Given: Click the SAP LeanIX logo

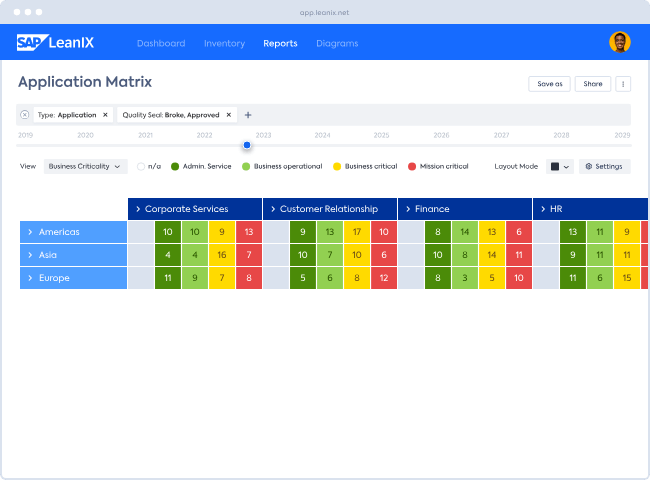Looking at the screenshot, I should click(x=57, y=43).
